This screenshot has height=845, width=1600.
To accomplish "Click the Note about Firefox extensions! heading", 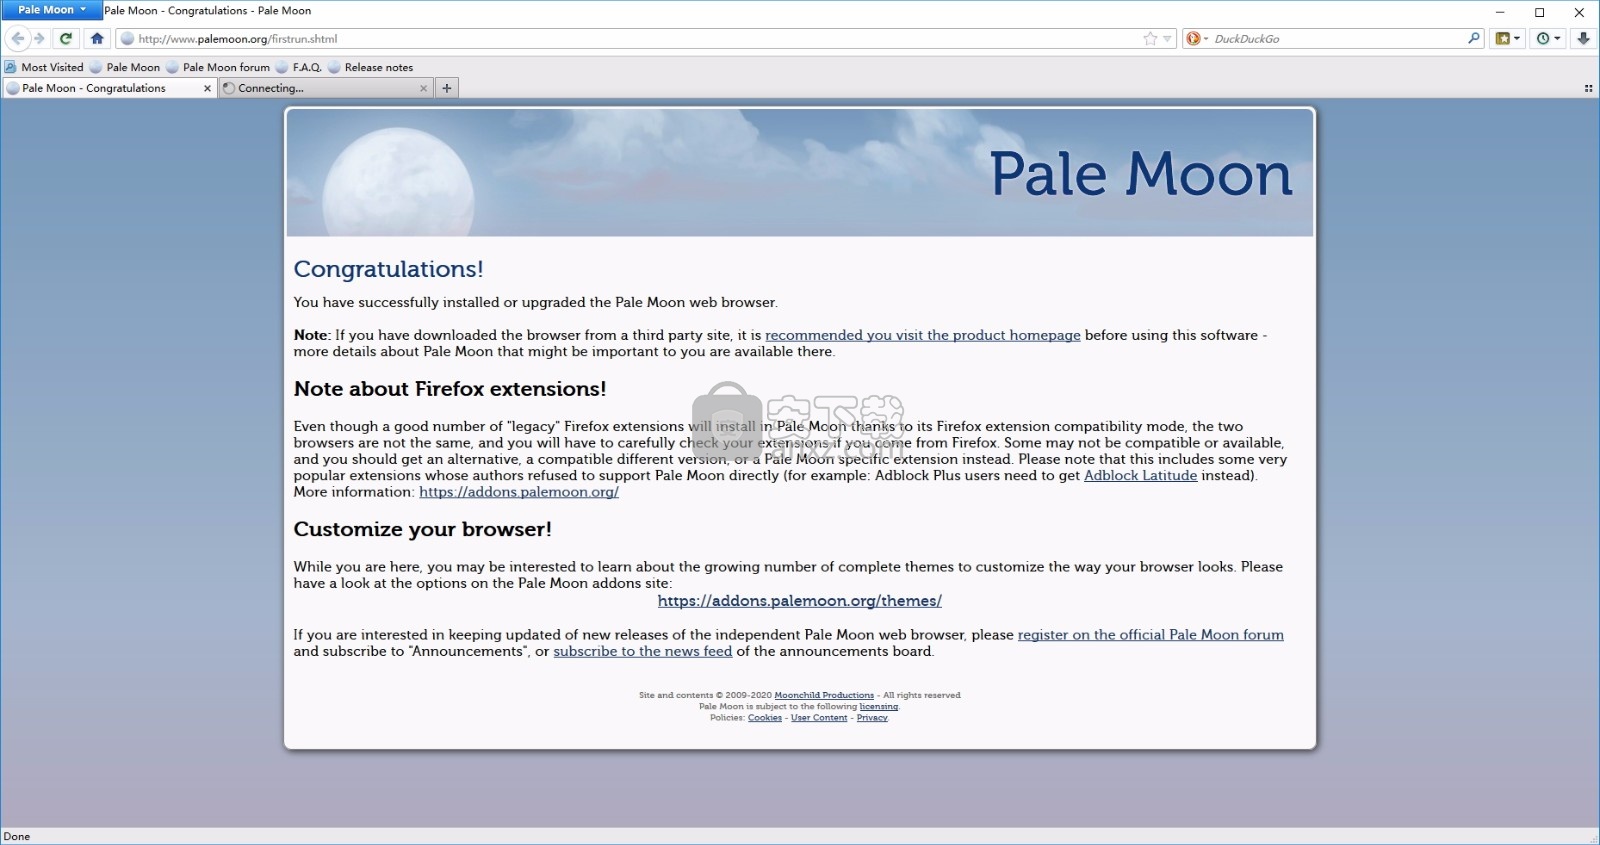I will pos(450,389).
